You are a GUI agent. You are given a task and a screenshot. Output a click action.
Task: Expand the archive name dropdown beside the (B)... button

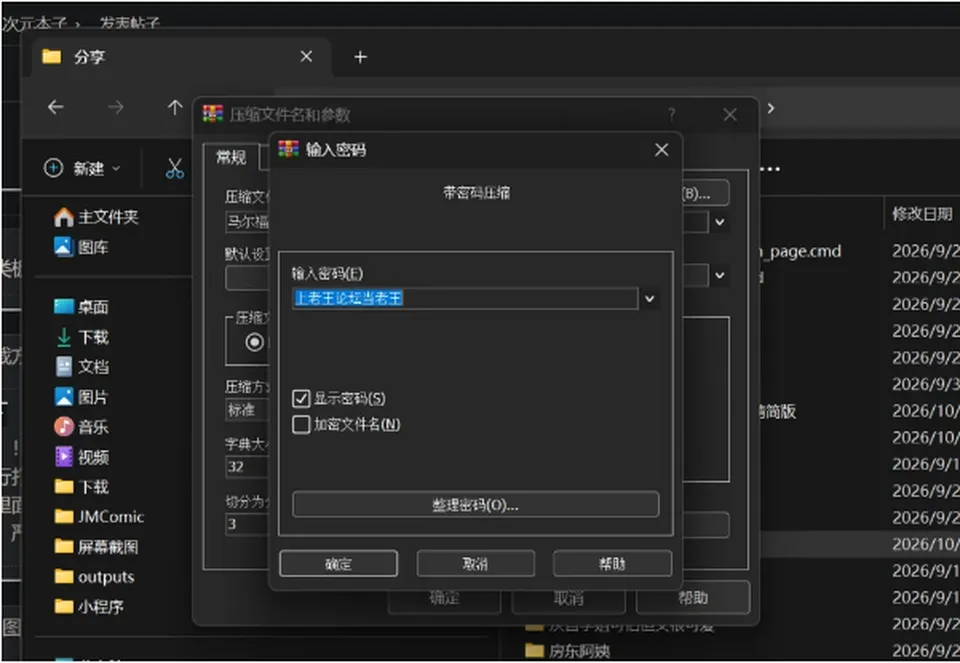click(x=720, y=222)
